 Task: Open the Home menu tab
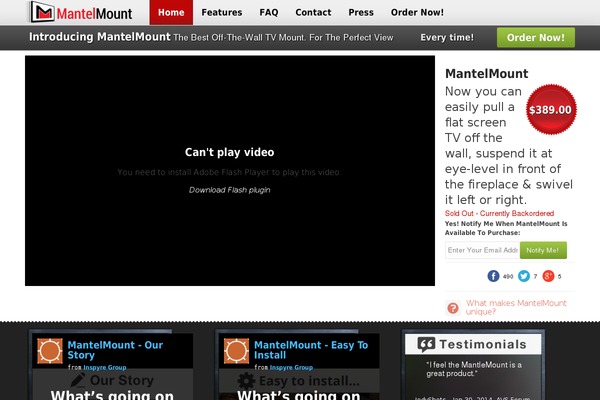[x=171, y=12]
